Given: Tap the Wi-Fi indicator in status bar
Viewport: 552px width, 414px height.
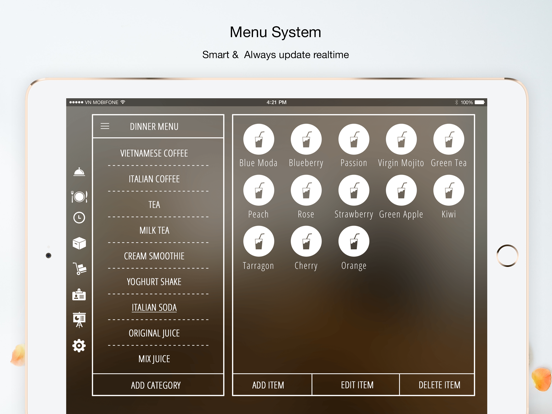Looking at the screenshot, I should pos(123,102).
